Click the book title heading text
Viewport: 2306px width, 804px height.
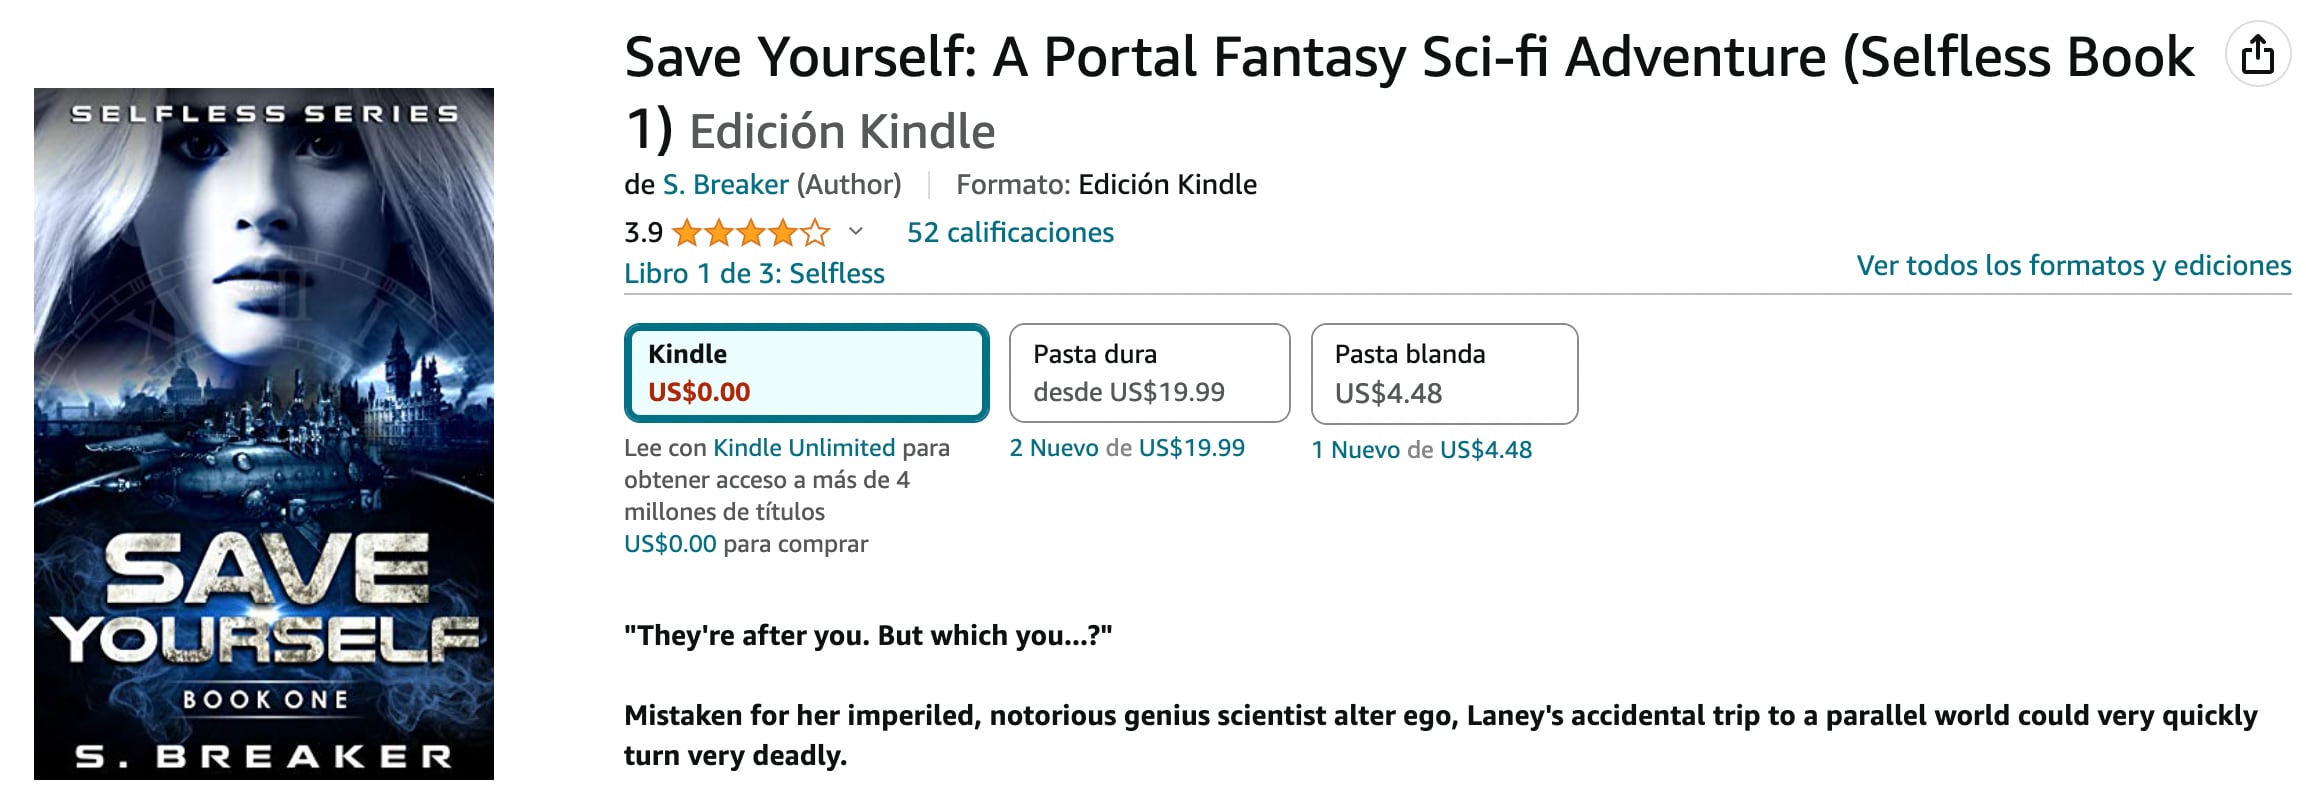(x=1408, y=57)
